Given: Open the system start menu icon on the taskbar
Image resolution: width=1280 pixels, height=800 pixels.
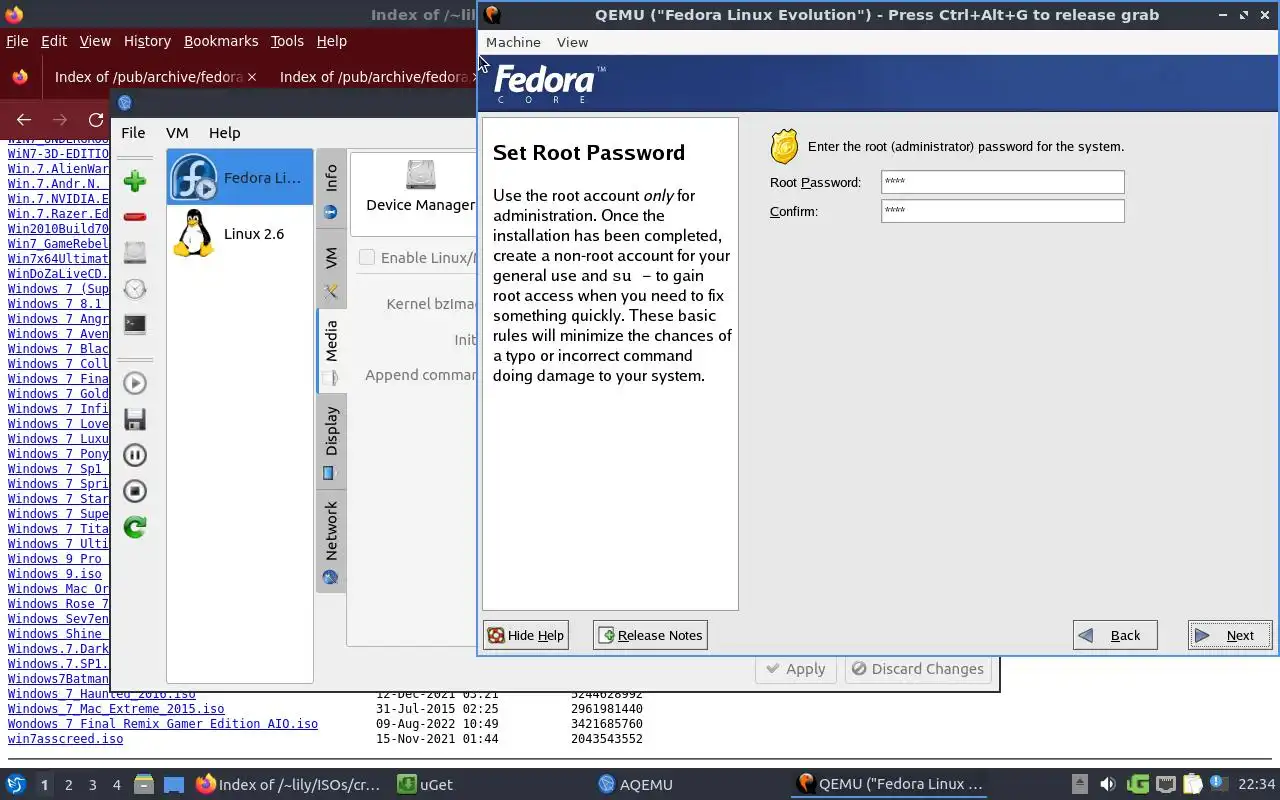Looking at the screenshot, I should pos(16,784).
